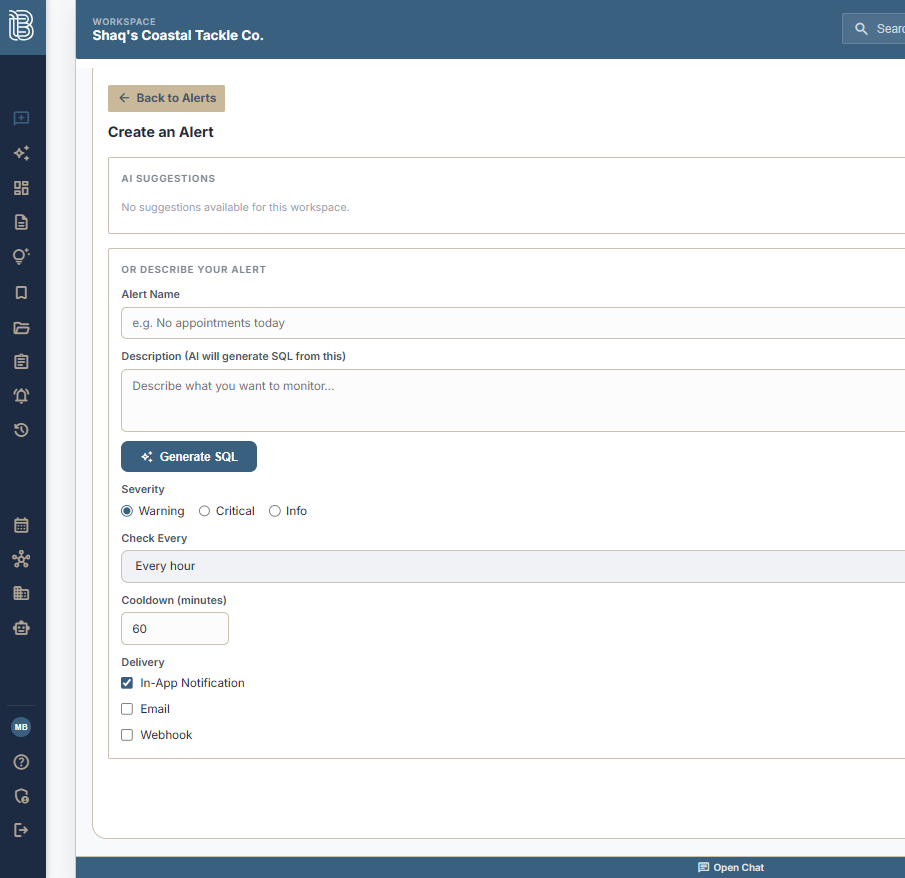This screenshot has width=905, height=878.
Task: Click the app logo in the sidebar
Action: coord(21,25)
